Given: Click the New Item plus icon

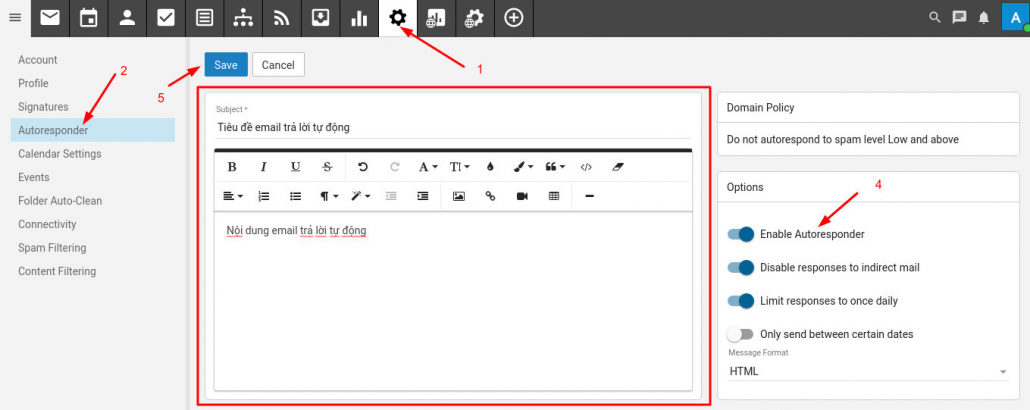Looking at the screenshot, I should click(514, 18).
